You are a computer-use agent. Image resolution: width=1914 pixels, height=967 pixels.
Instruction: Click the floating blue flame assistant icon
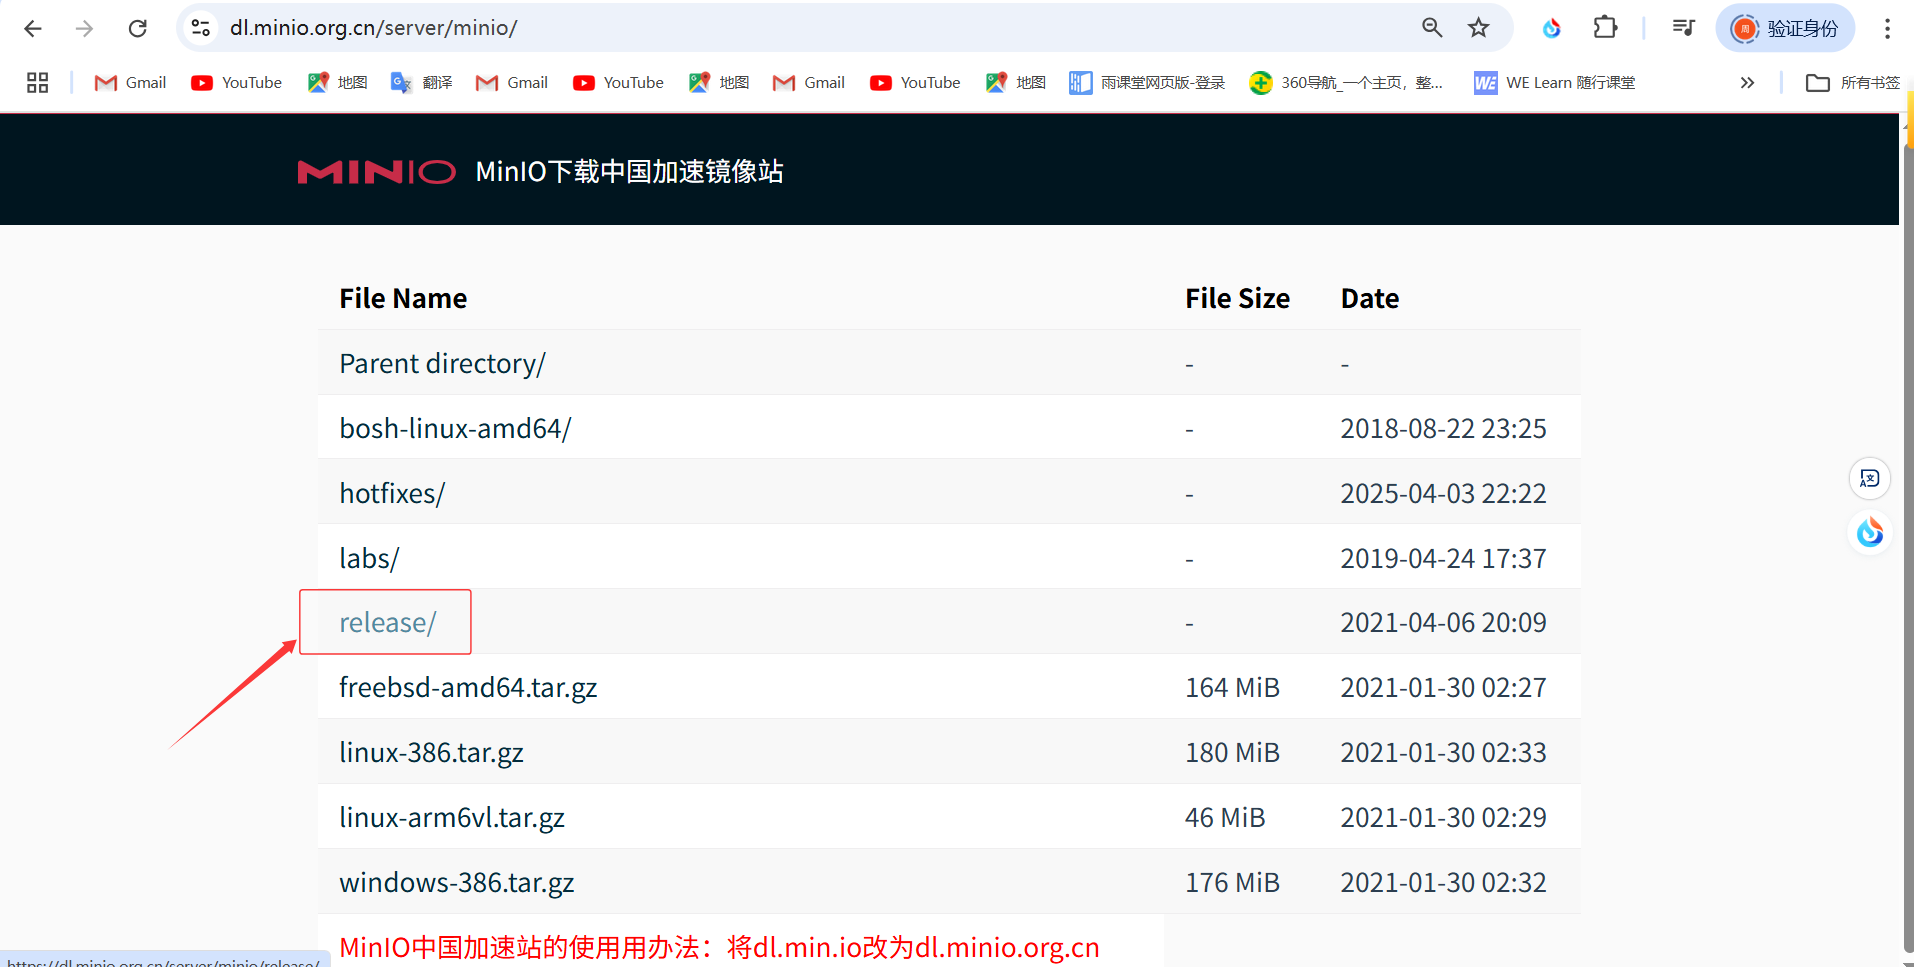tap(1869, 532)
